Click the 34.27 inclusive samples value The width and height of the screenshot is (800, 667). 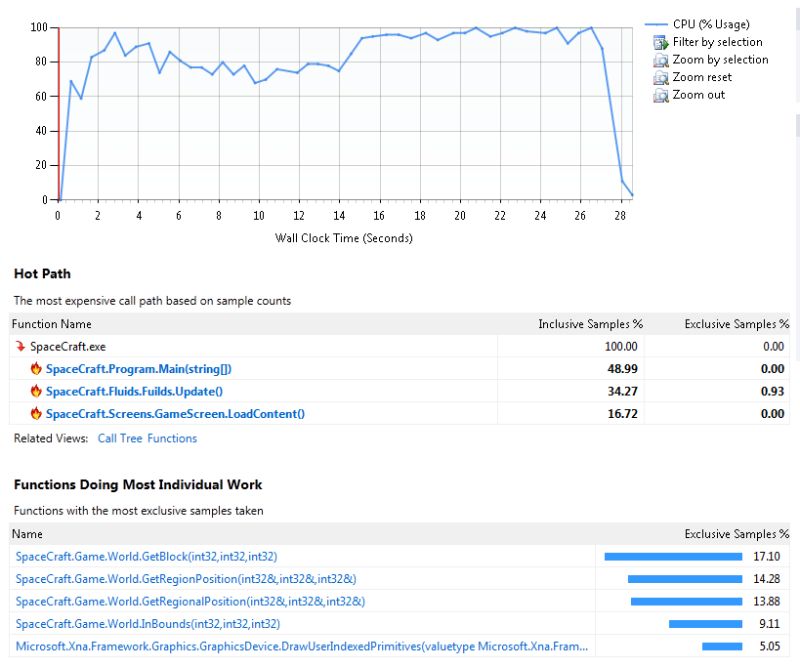(622, 391)
